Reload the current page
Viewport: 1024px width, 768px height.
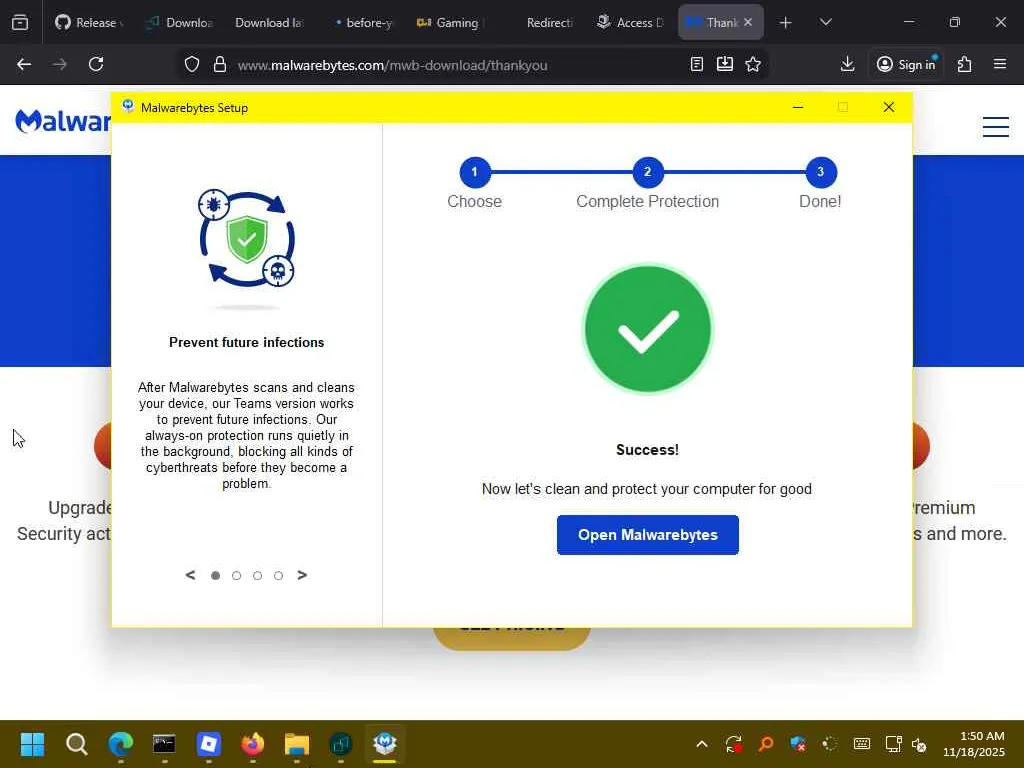coord(96,64)
